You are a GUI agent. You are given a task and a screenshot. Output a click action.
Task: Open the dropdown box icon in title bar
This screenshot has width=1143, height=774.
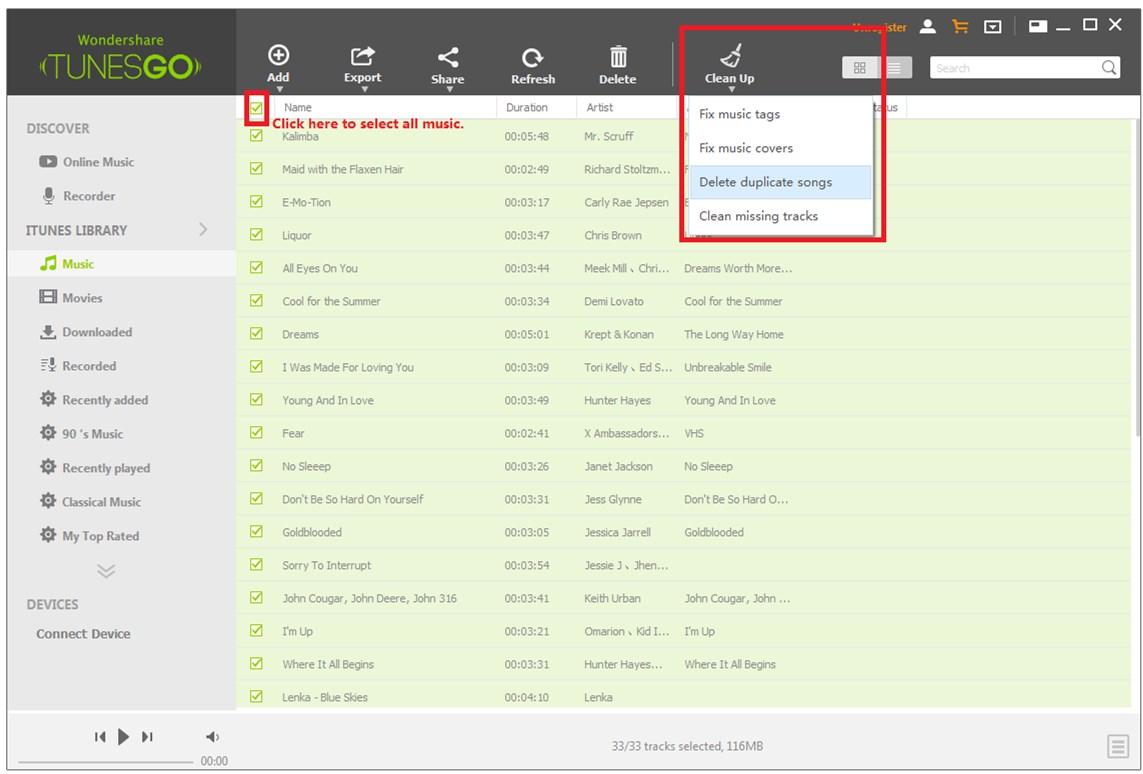click(992, 27)
